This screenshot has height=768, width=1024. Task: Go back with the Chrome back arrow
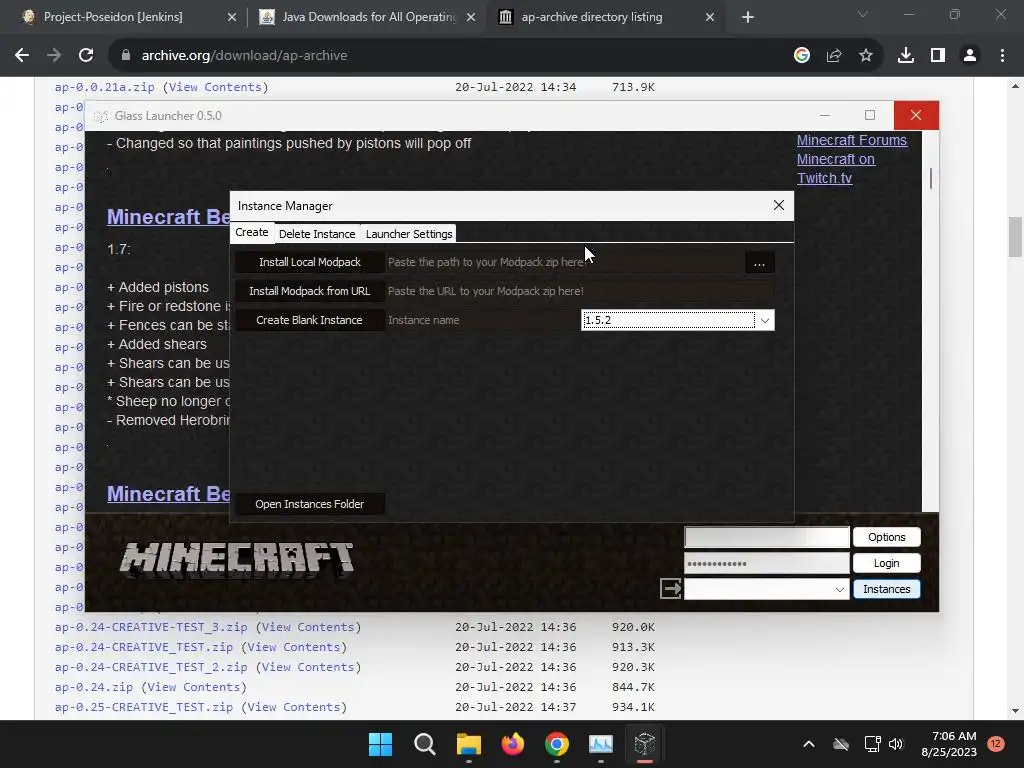coord(22,56)
